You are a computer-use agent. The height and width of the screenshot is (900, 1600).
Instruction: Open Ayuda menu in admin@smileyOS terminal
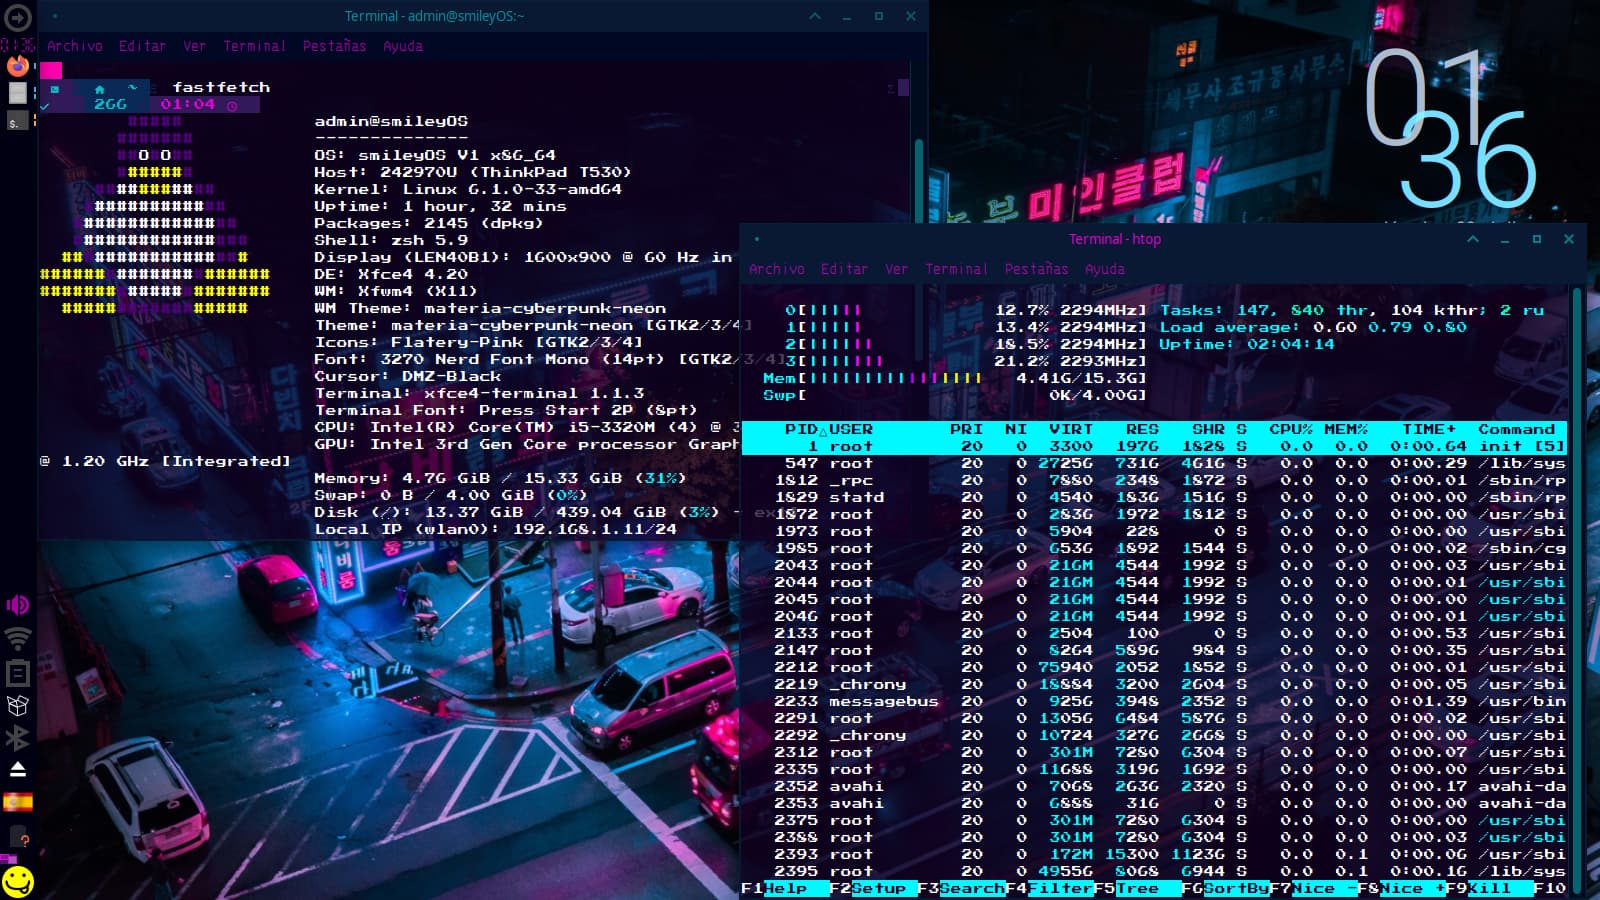point(403,46)
